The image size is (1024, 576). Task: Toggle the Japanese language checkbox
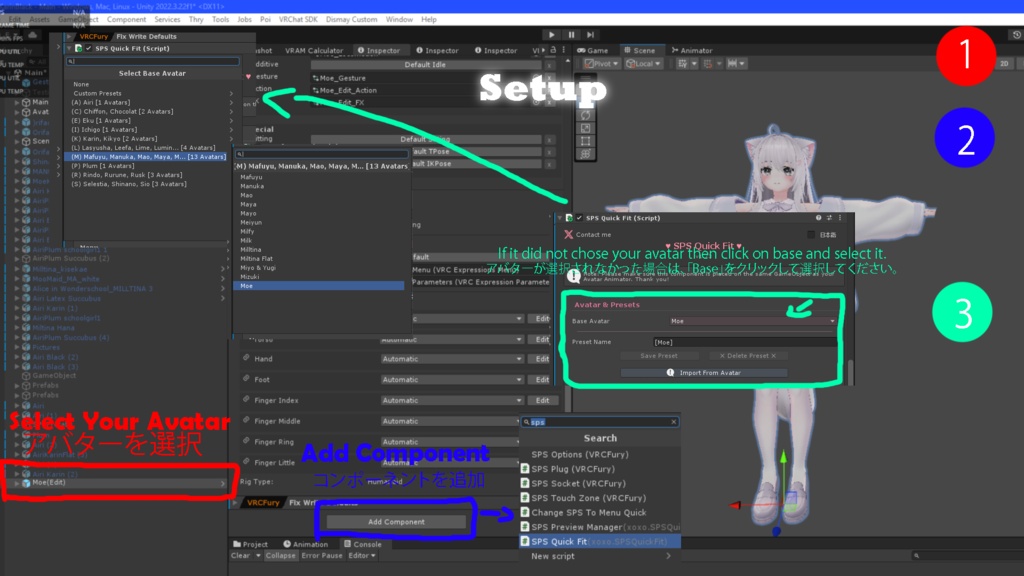coord(811,234)
